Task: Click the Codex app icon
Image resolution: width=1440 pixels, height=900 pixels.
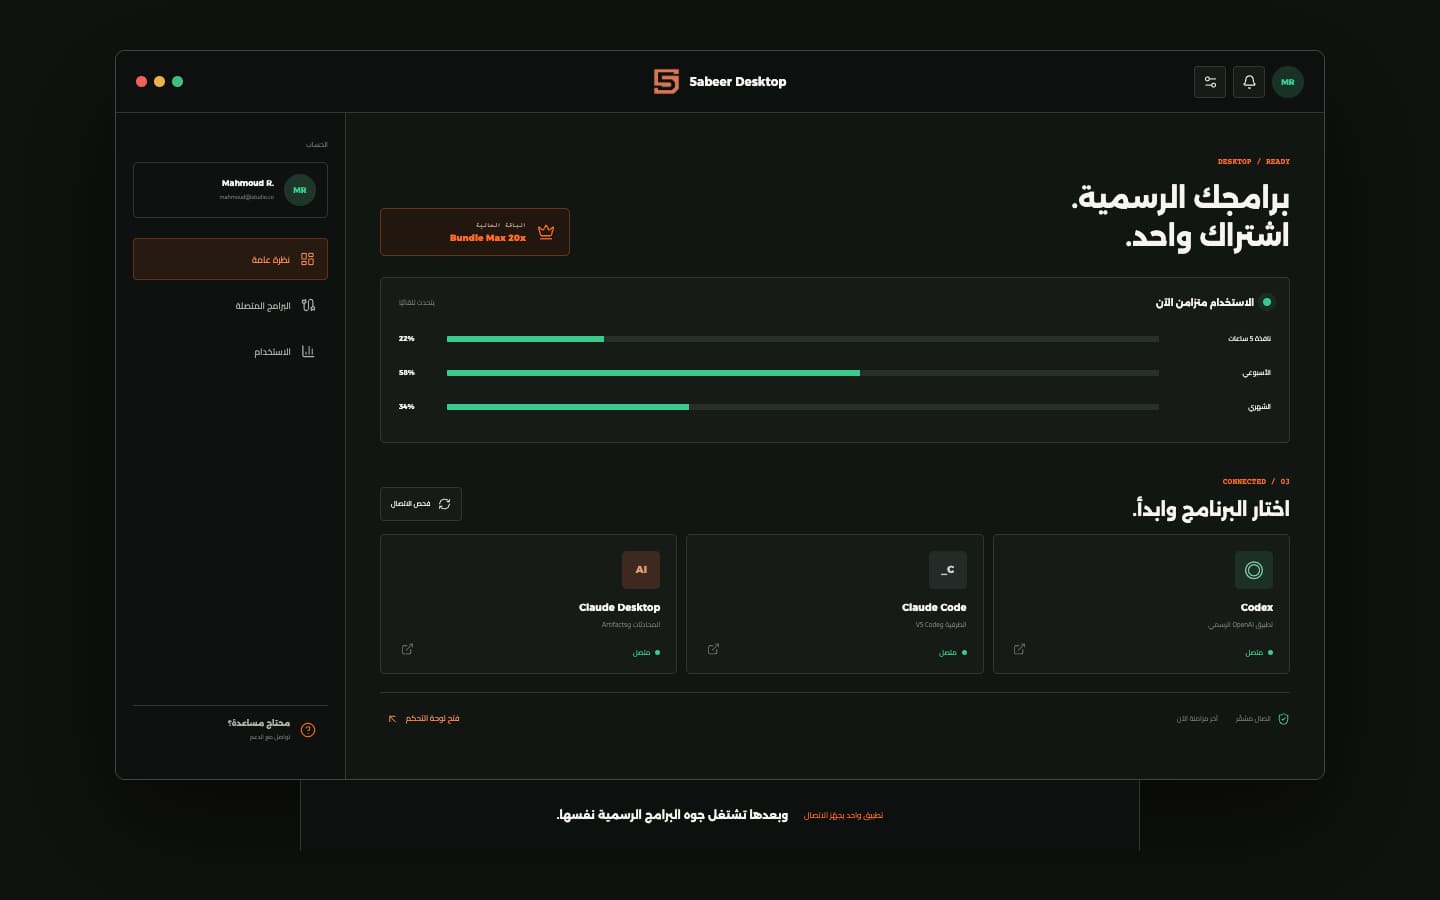Action: tap(1254, 570)
